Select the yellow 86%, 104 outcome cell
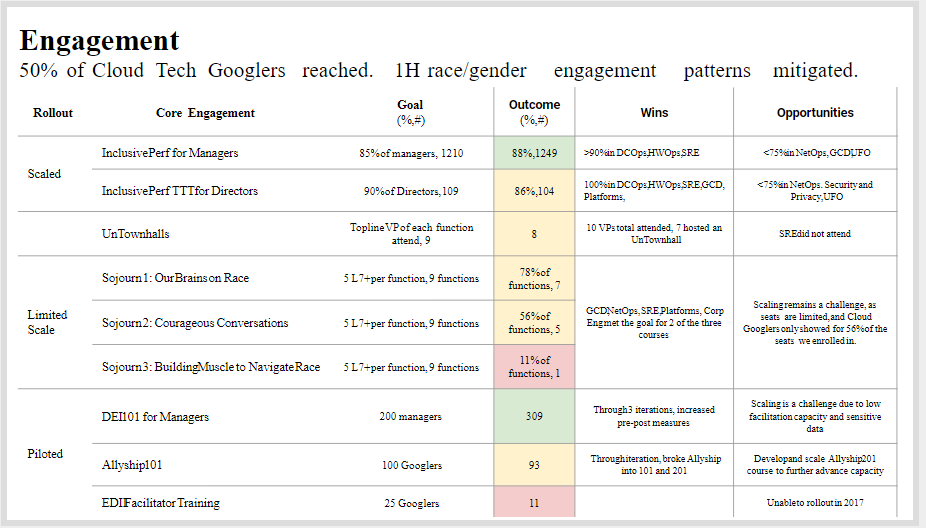 pos(534,190)
